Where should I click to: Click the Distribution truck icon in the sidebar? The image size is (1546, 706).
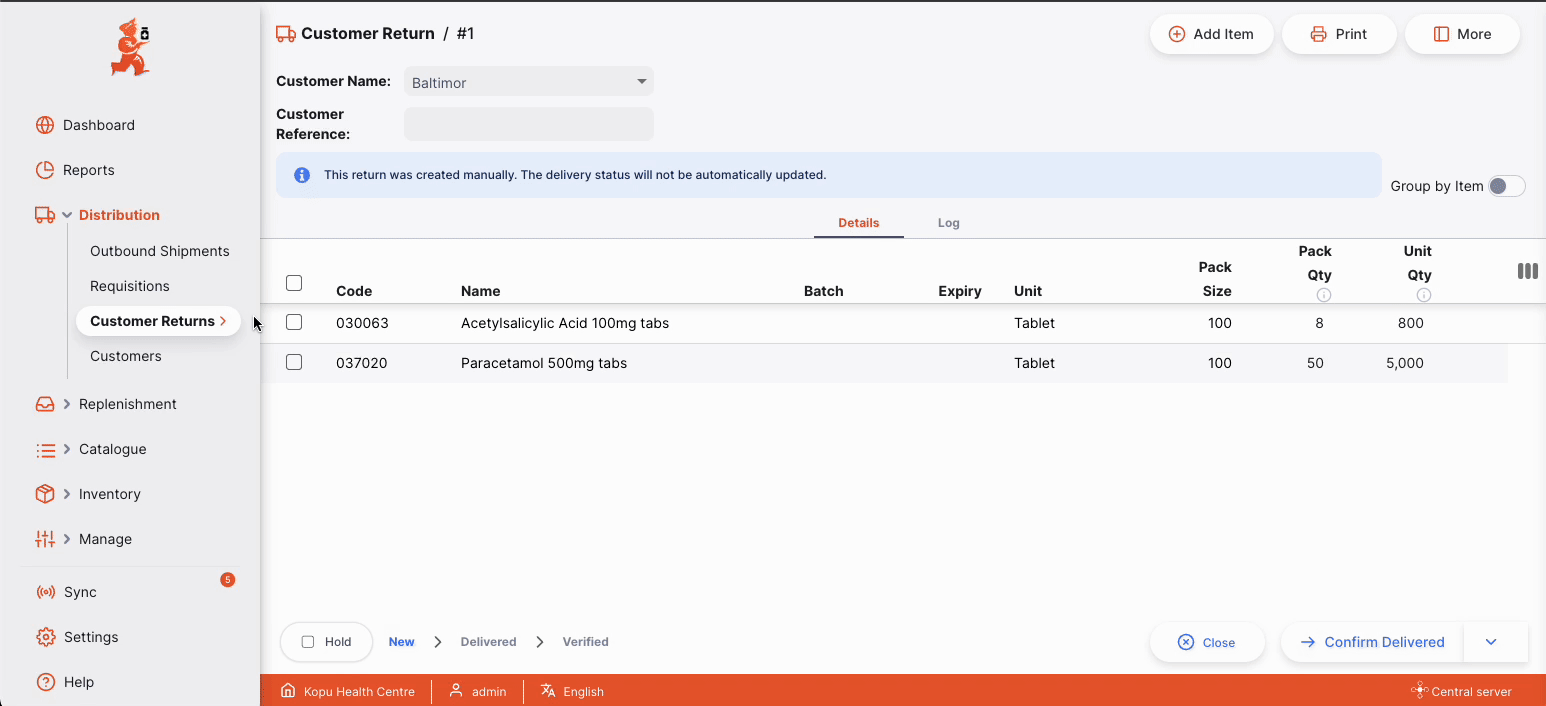pyautogui.click(x=45, y=215)
